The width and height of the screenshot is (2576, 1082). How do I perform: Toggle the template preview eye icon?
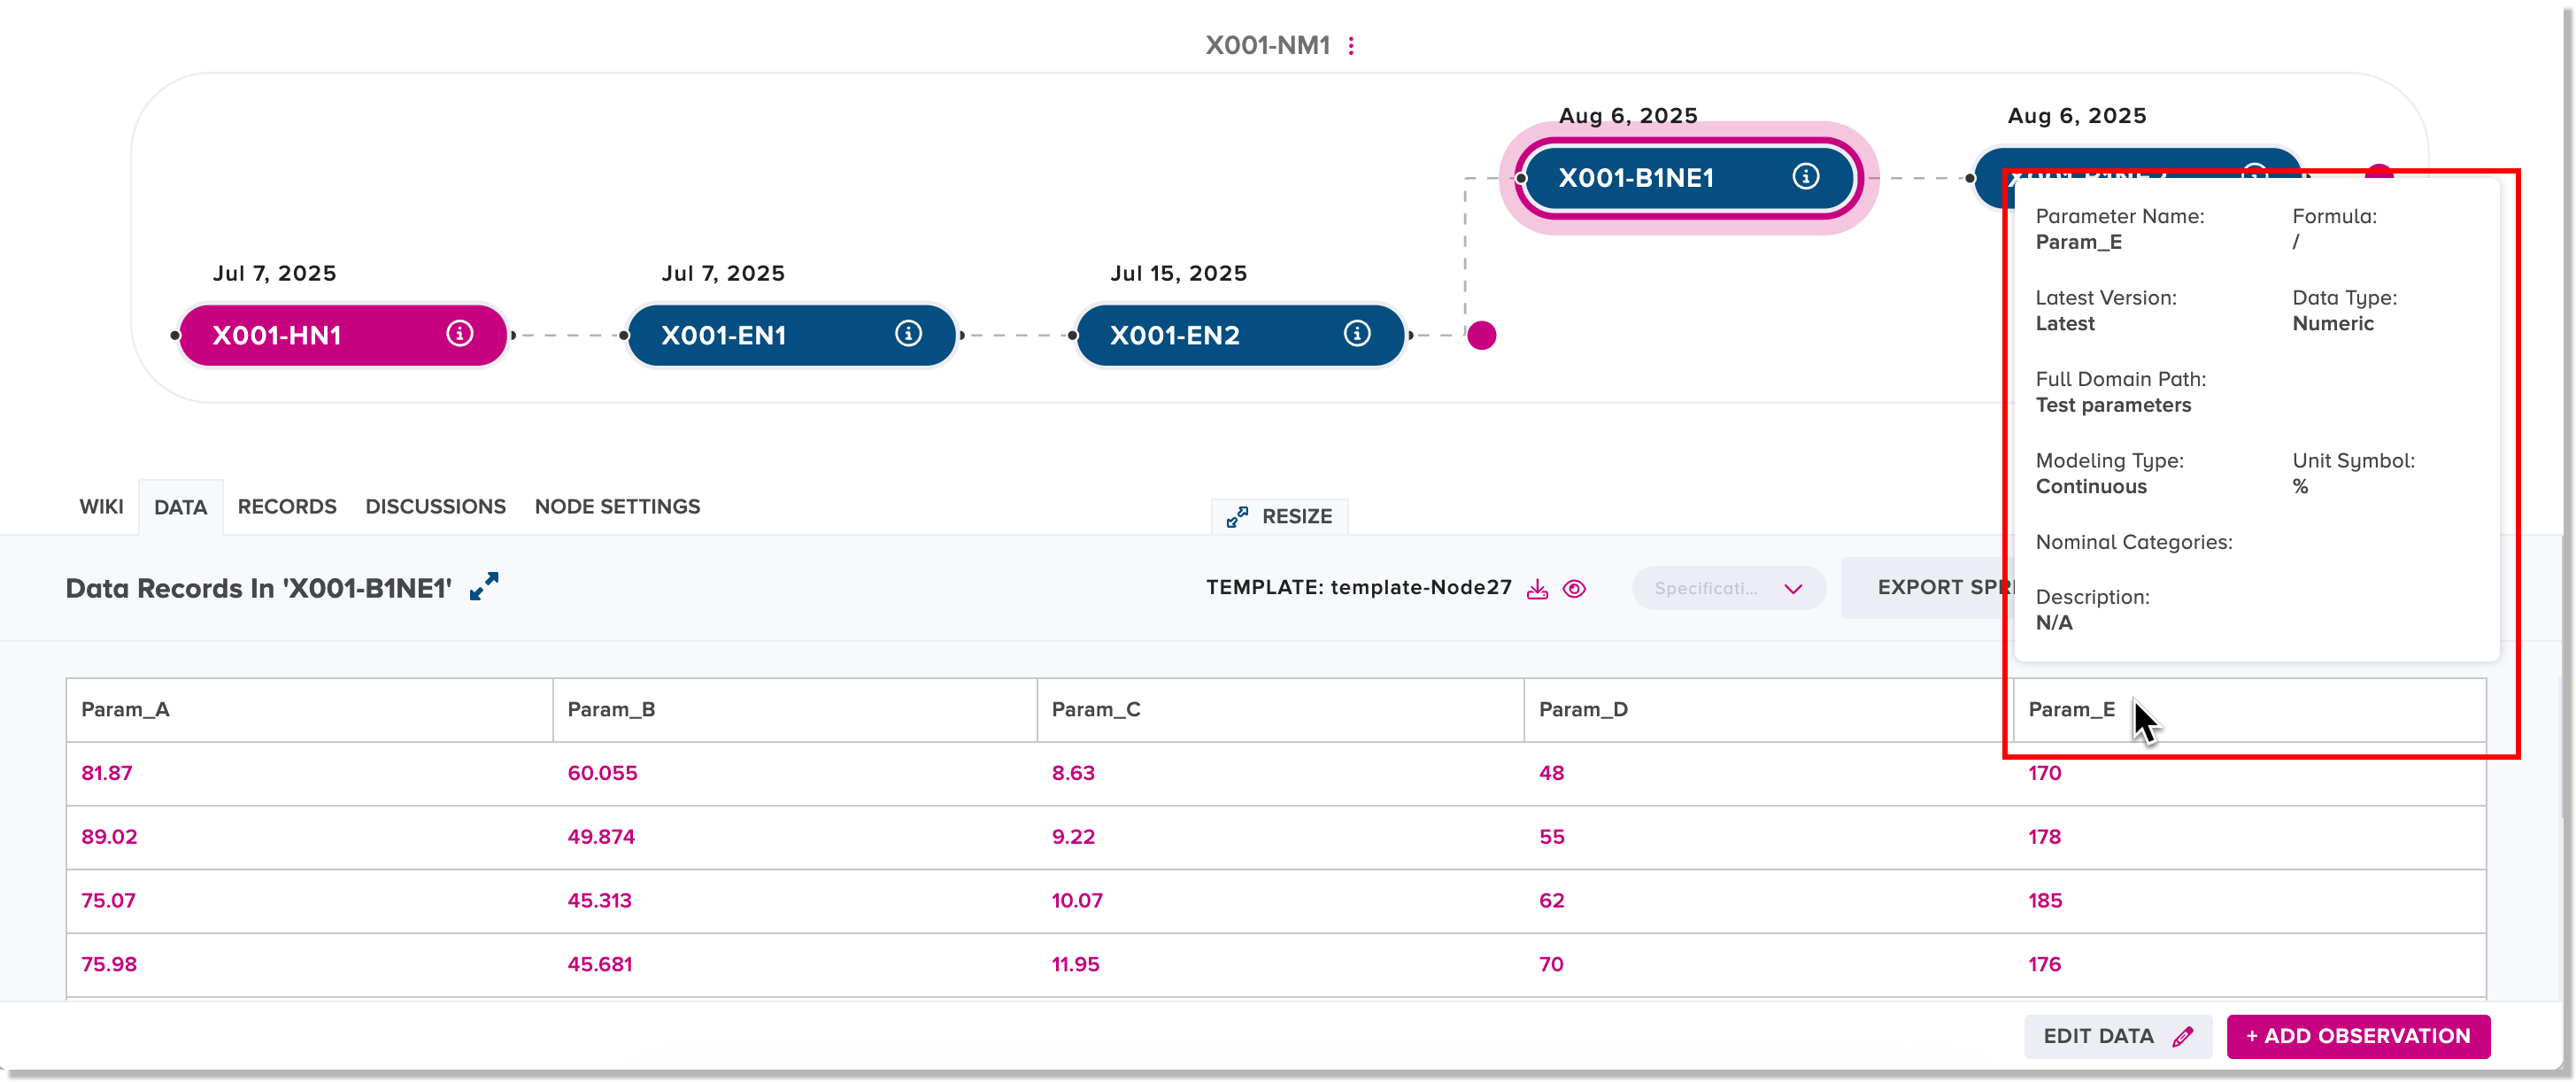[x=1573, y=589]
